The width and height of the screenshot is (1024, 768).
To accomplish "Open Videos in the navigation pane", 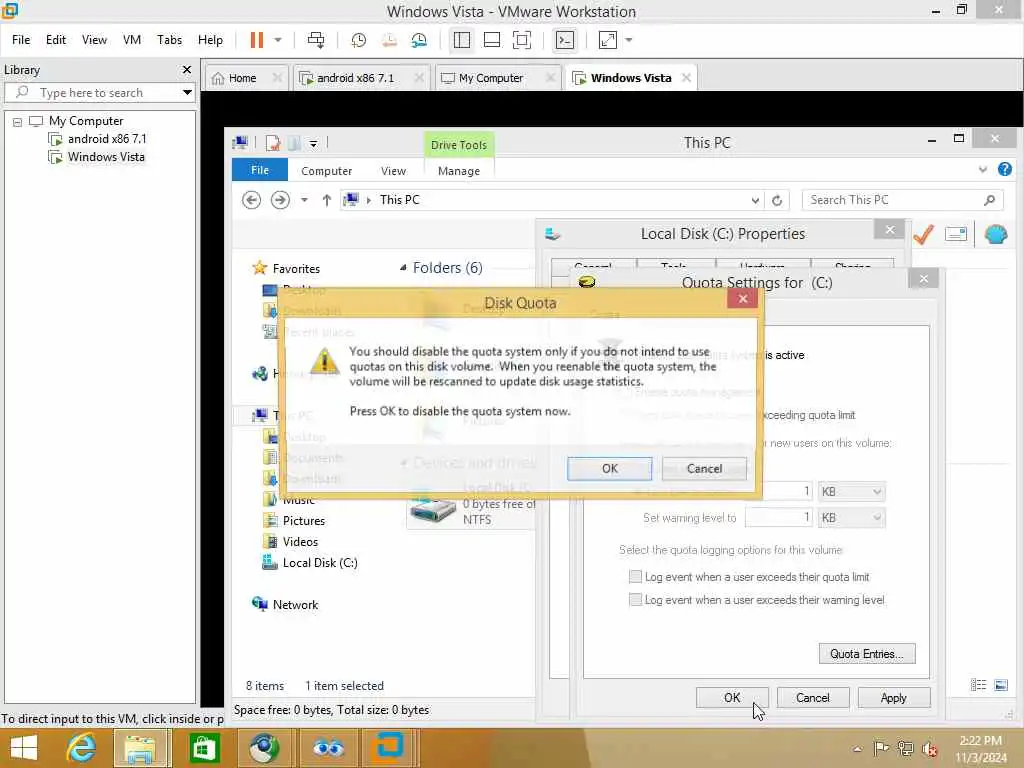I will (300, 541).
